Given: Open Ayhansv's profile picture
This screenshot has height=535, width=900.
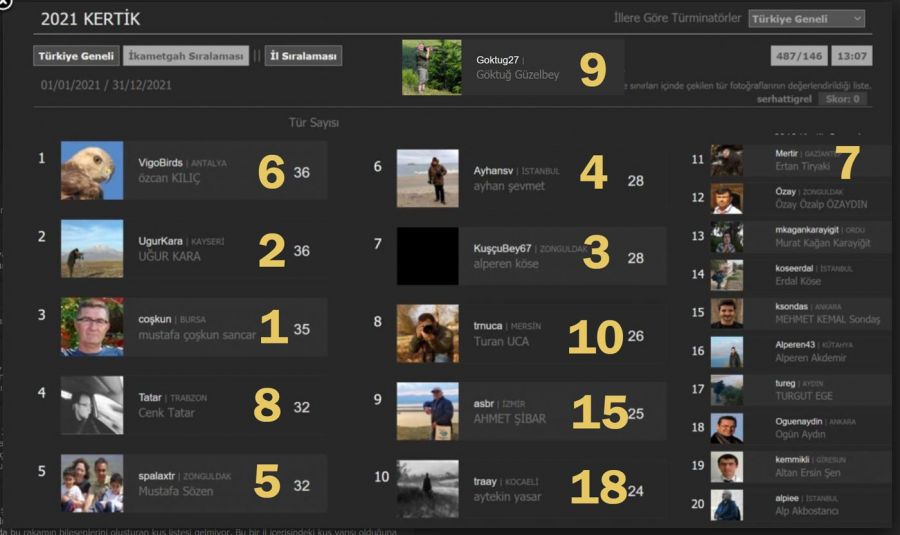Looking at the screenshot, I should coord(427,178).
